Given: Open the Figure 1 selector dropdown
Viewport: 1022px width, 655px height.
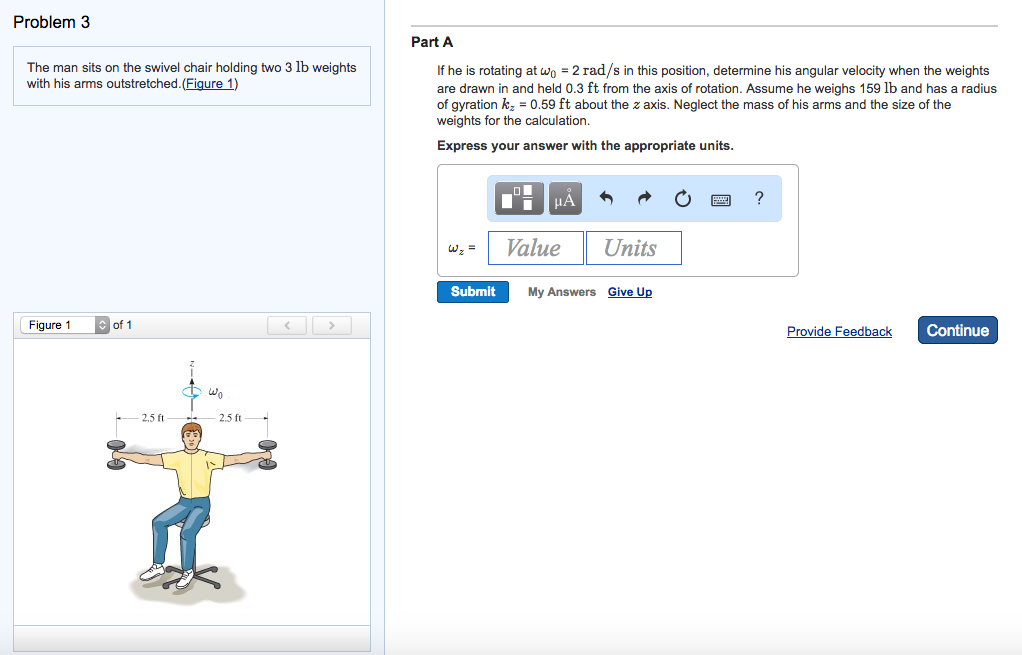Looking at the screenshot, I should (65, 325).
